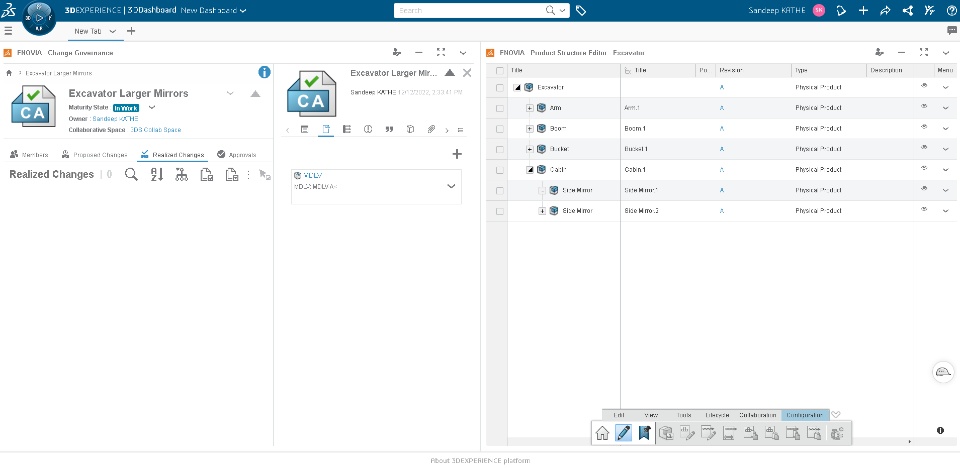Switch to Proposed Changes tab
This screenshot has width=960, height=468.
point(95,154)
